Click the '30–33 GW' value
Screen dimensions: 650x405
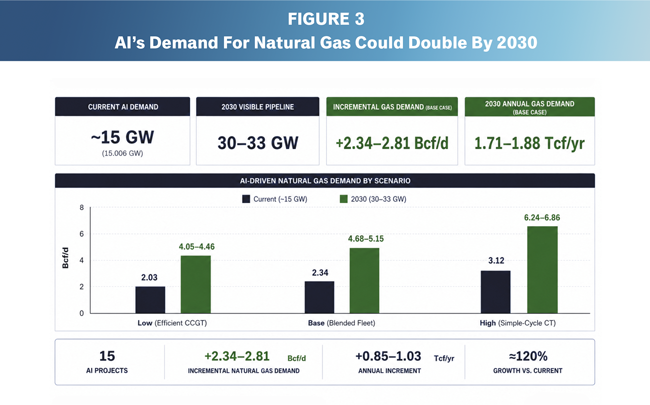tap(258, 143)
